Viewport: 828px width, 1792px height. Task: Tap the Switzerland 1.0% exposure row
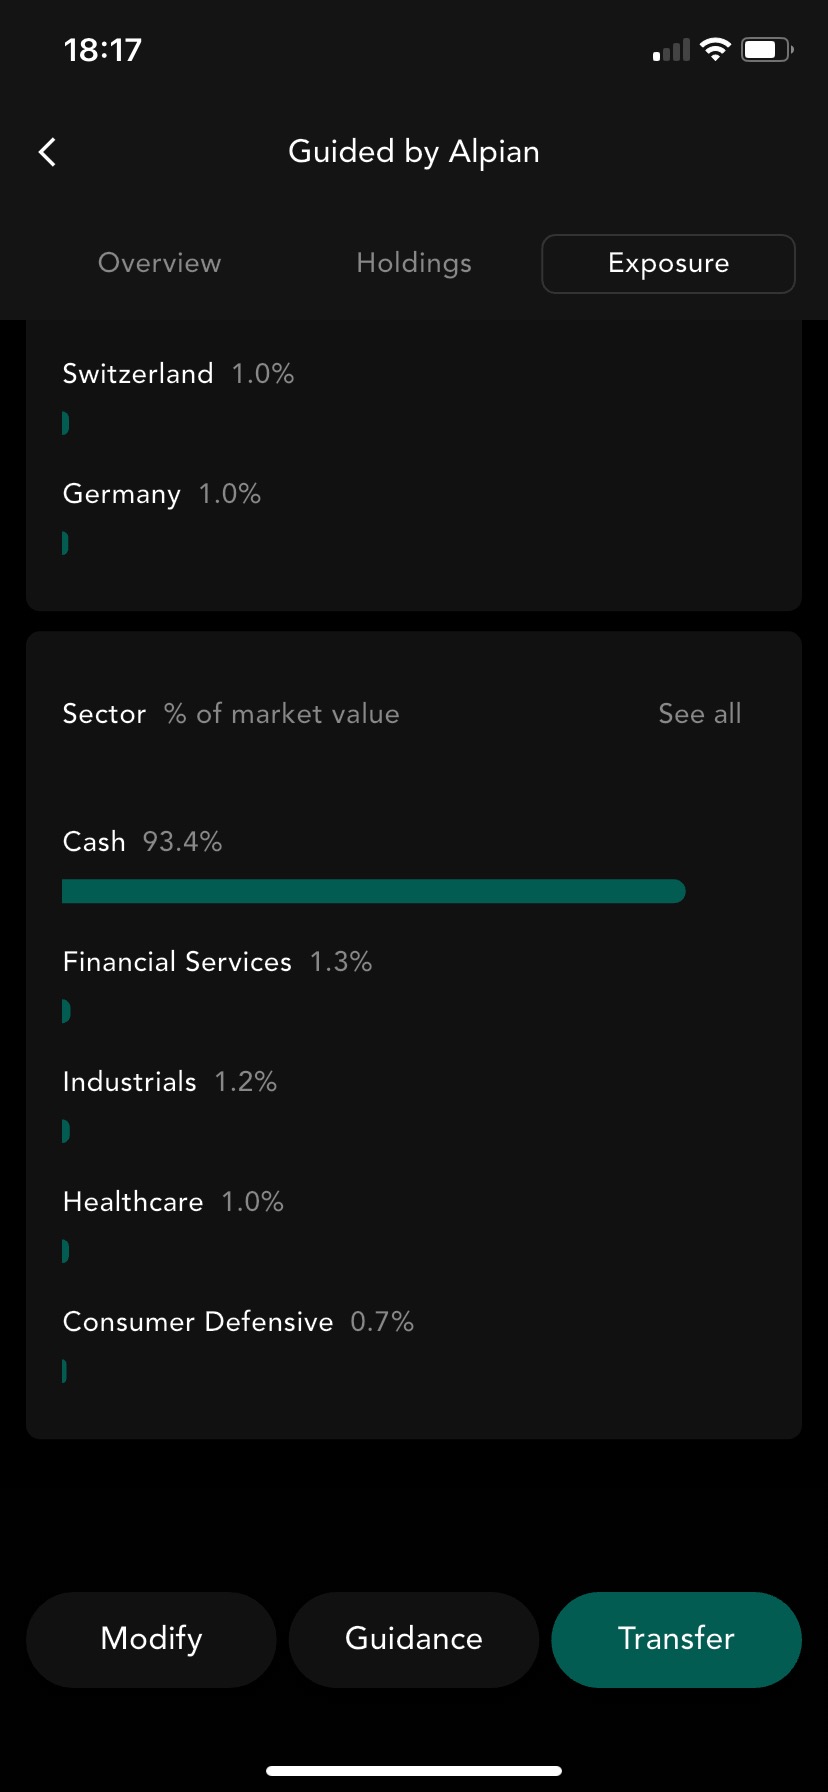point(414,398)
